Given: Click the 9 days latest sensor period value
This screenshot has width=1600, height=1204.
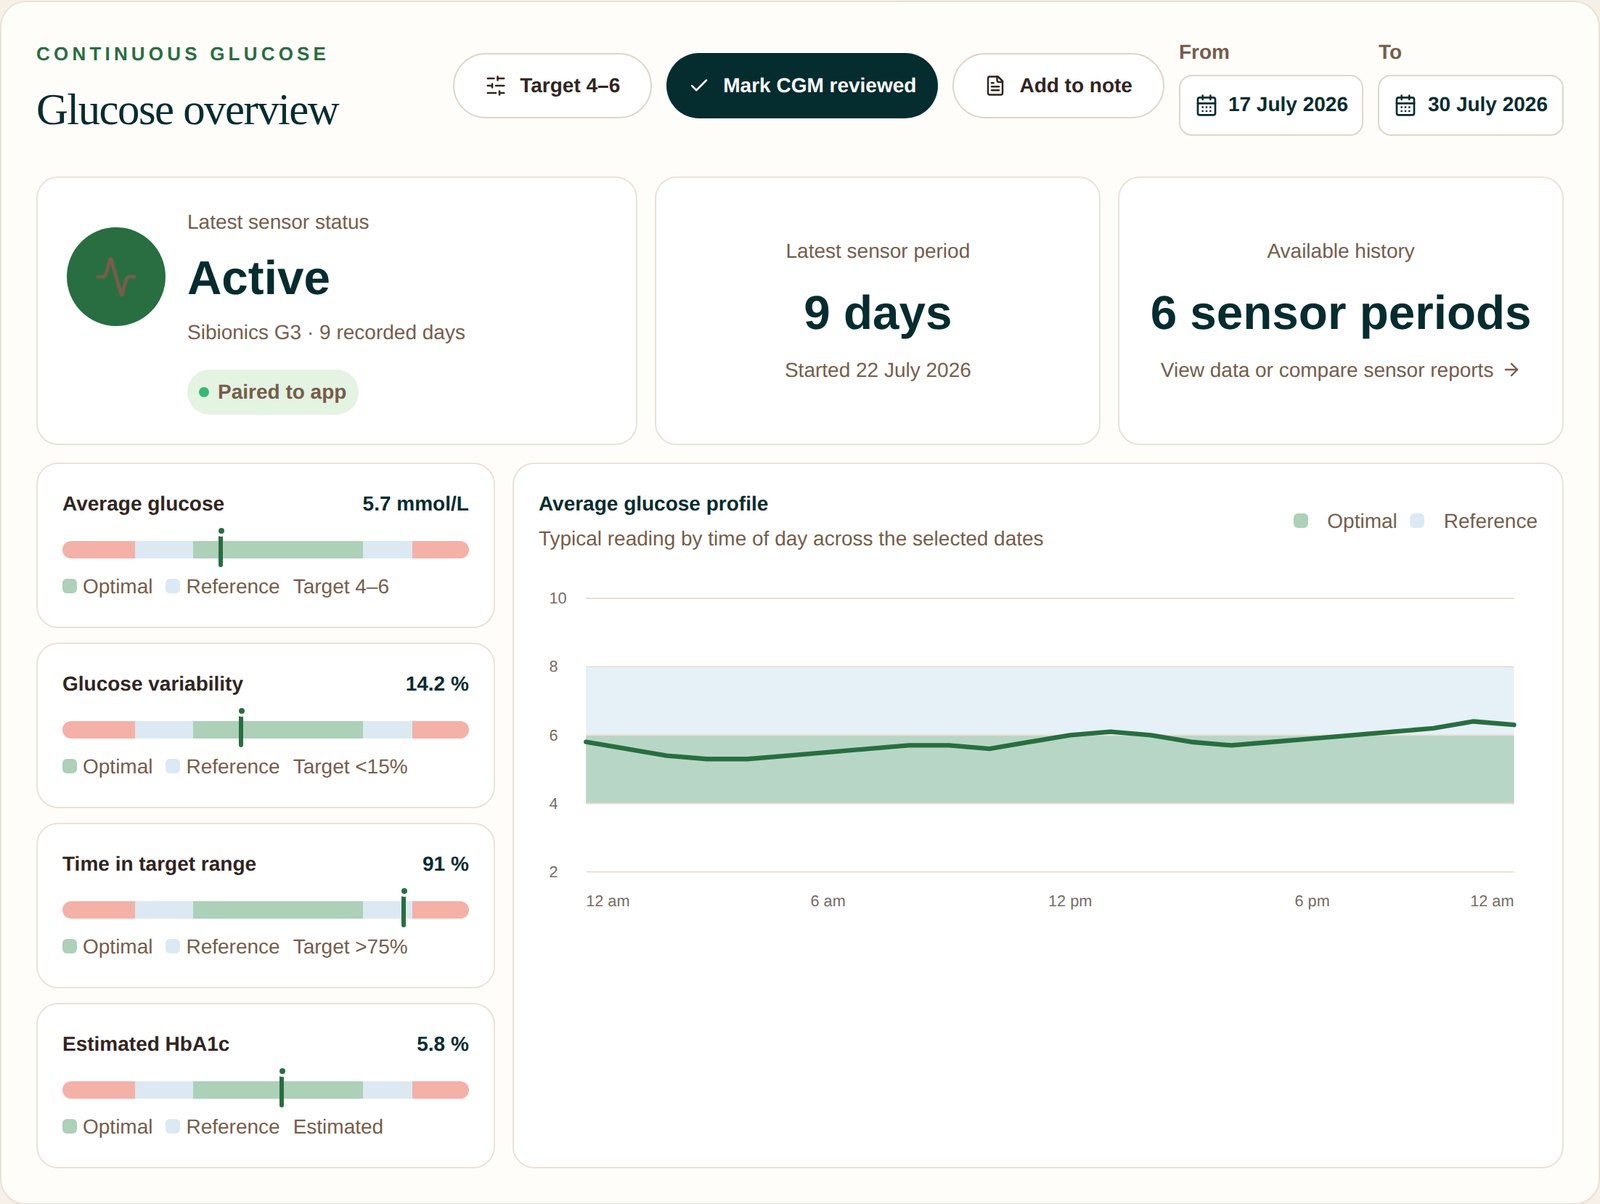Looking at the screenshot, I should (878, 313).
